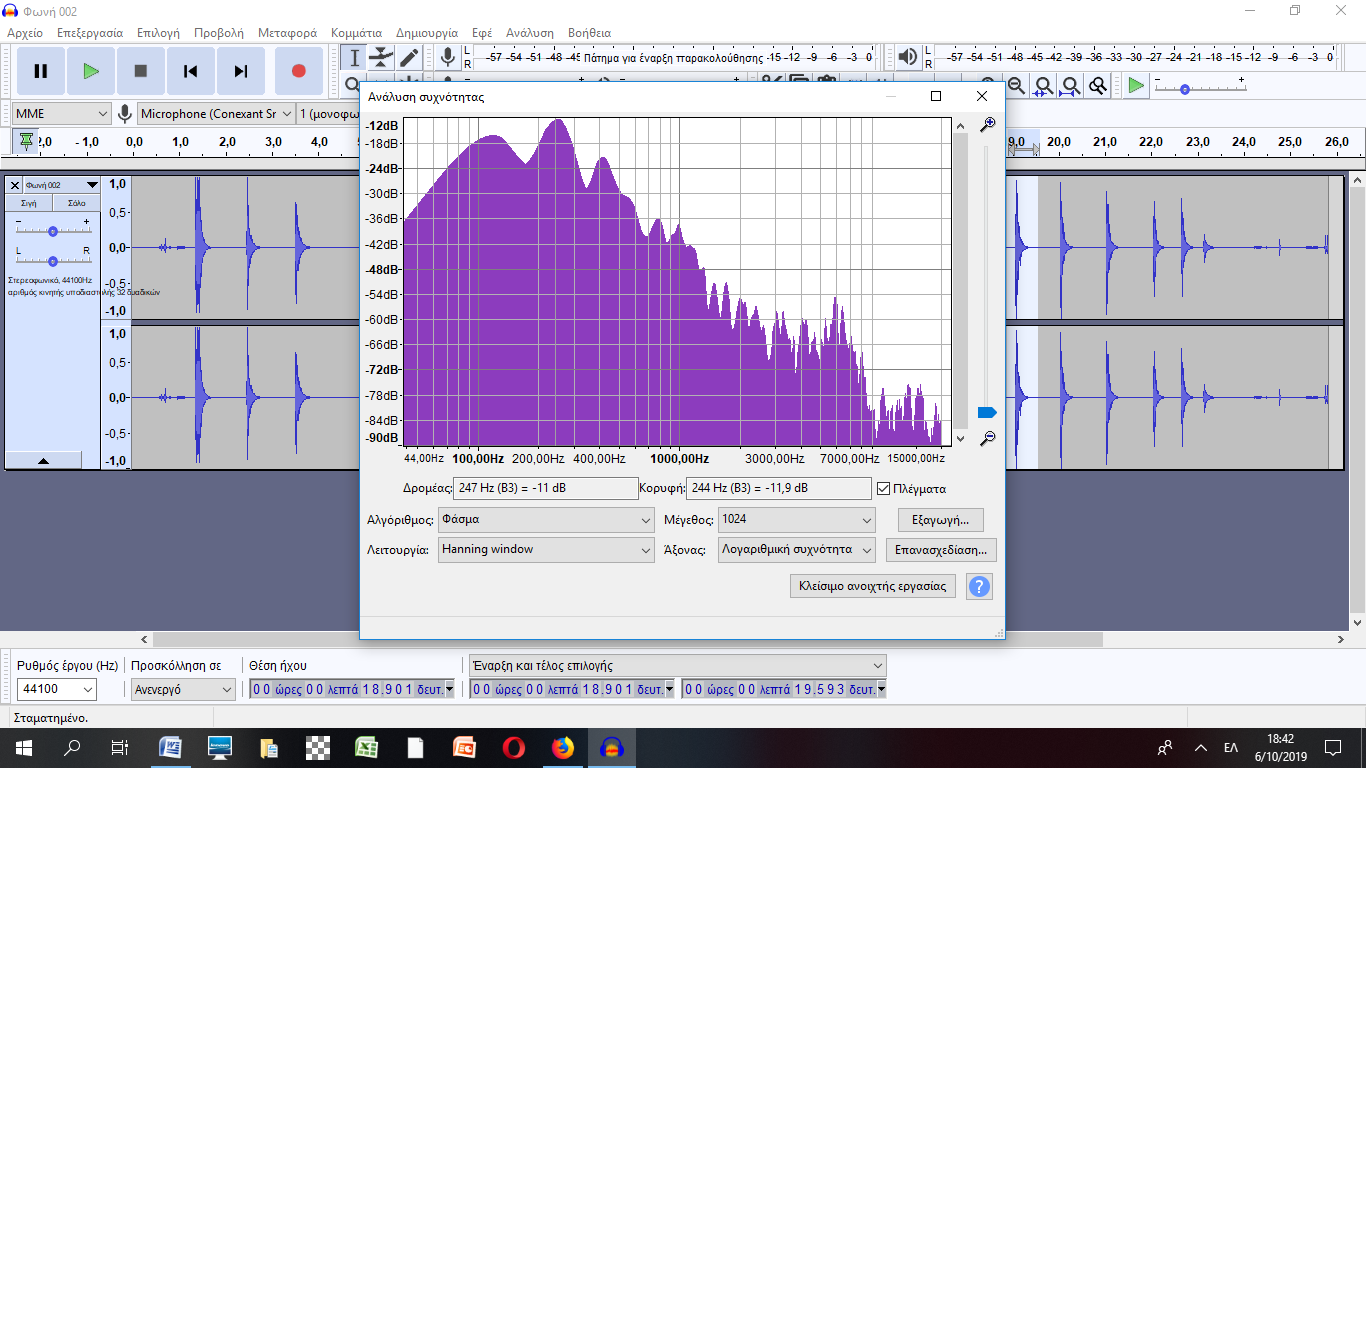Open the Επεξεργασία menu
The width and height of the screenshot is (1366, 1333).
point(90,33)
